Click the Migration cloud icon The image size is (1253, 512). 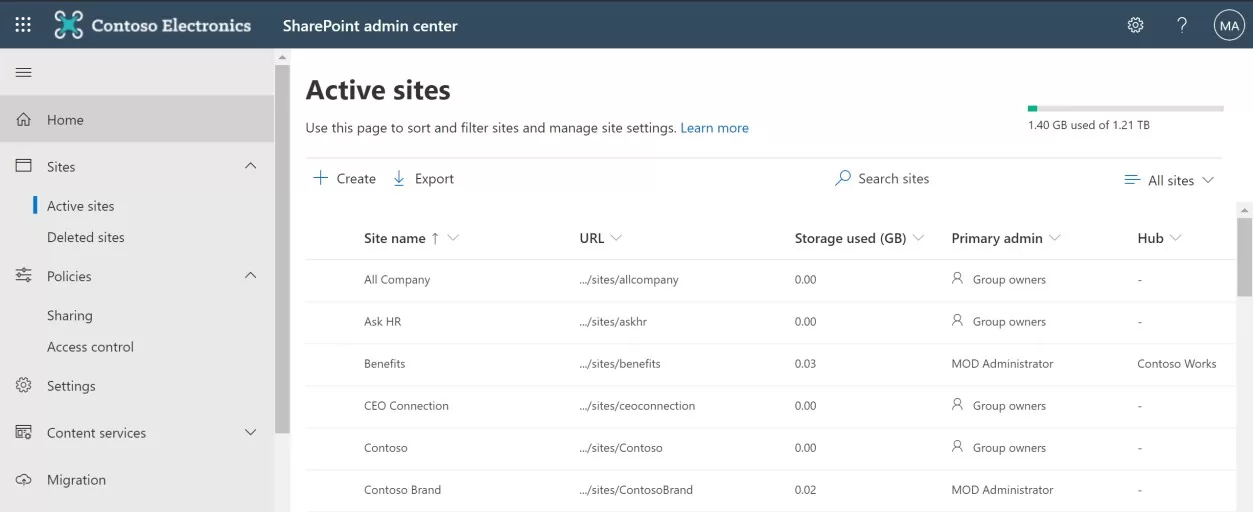[24, 480]
